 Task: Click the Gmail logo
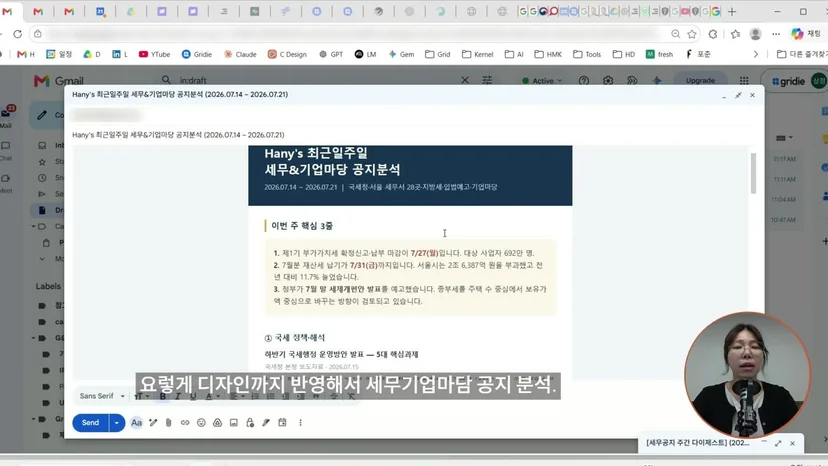tap(59, 81)
